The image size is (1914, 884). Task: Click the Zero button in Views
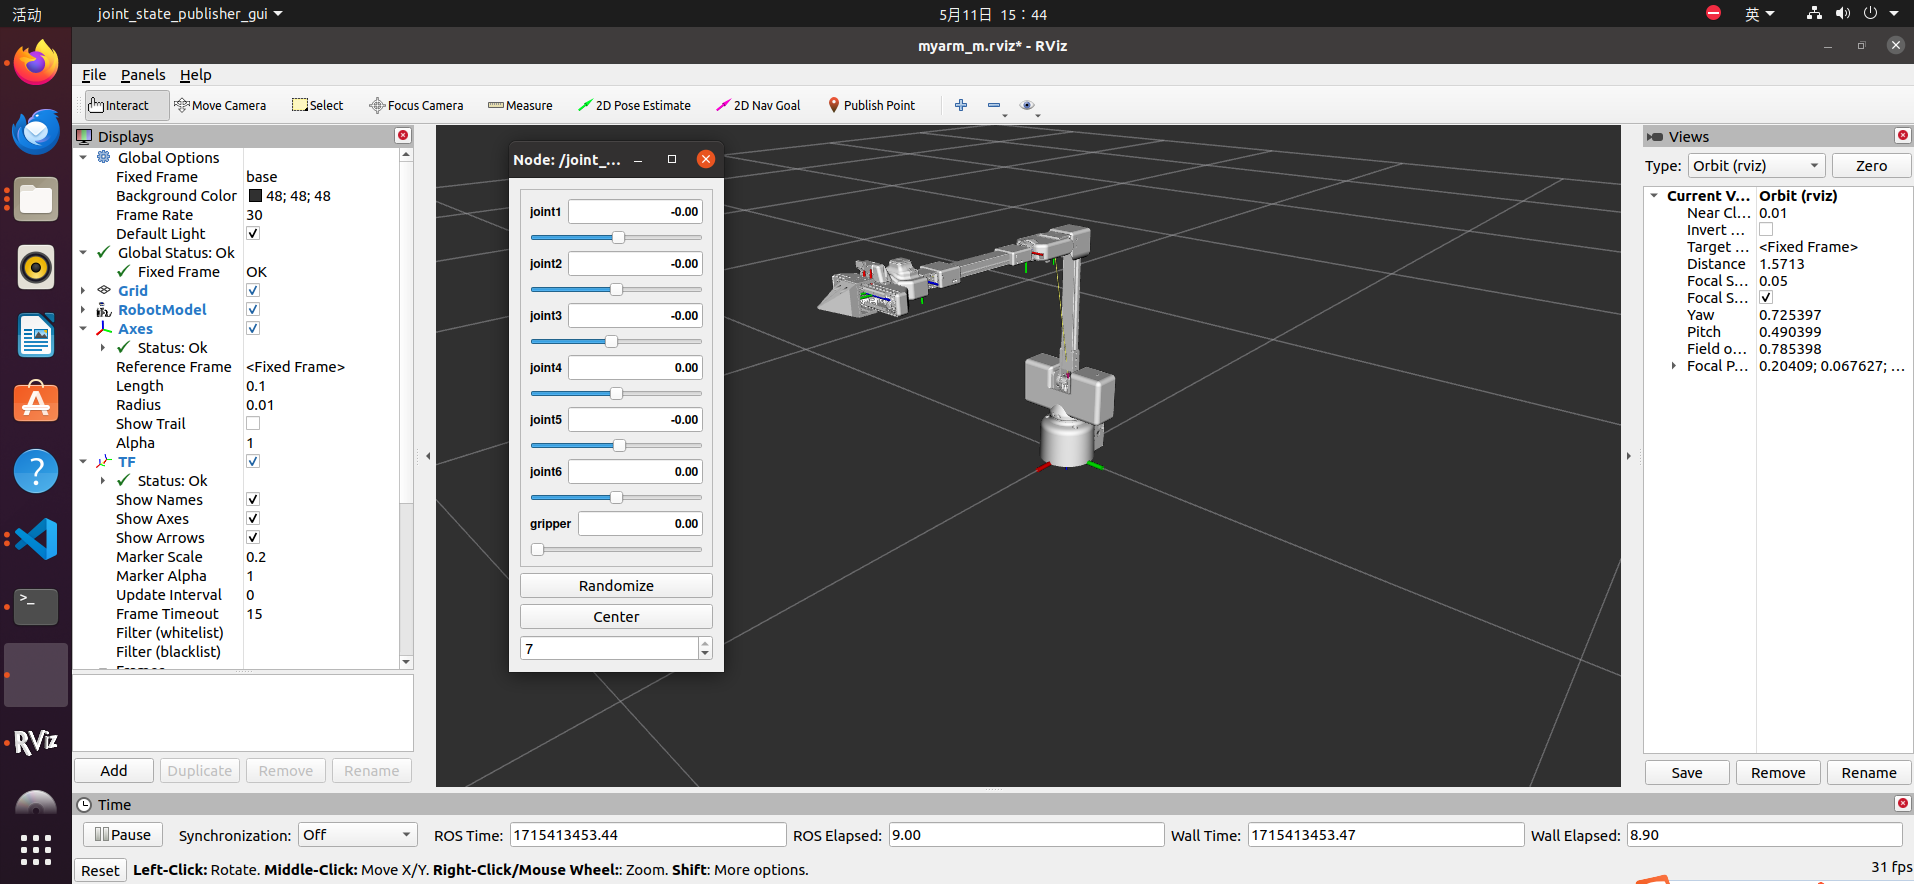tap(1870, 166)
